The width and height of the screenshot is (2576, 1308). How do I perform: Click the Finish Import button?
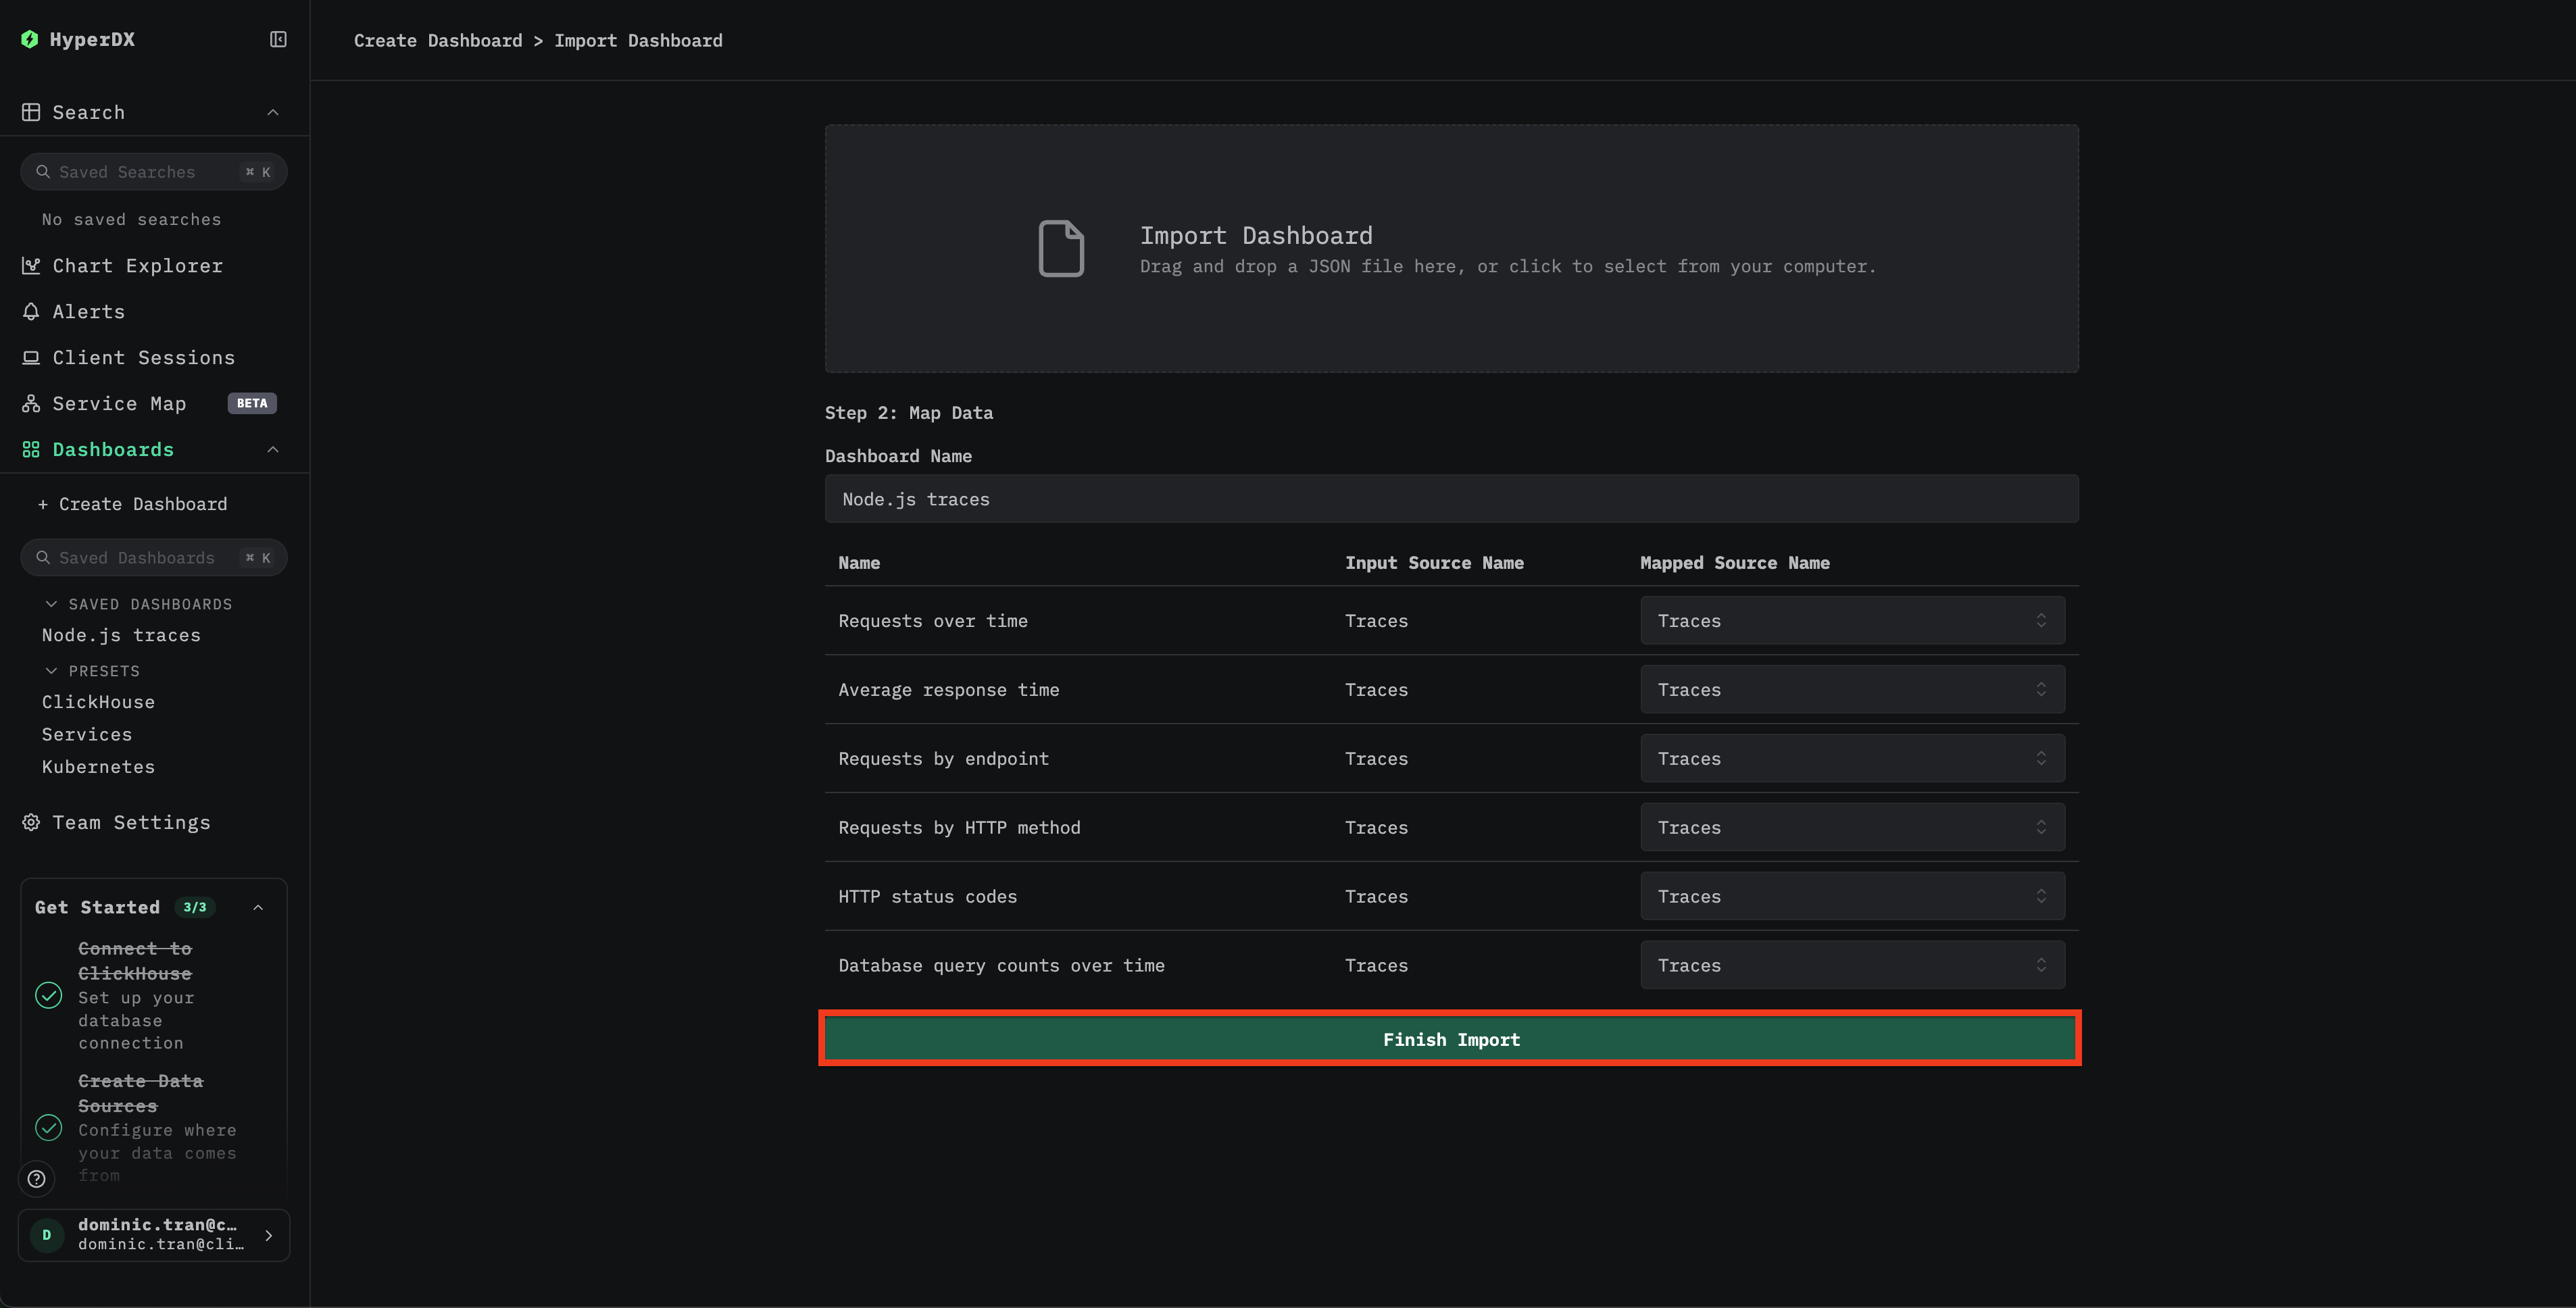[1450, 1040]
